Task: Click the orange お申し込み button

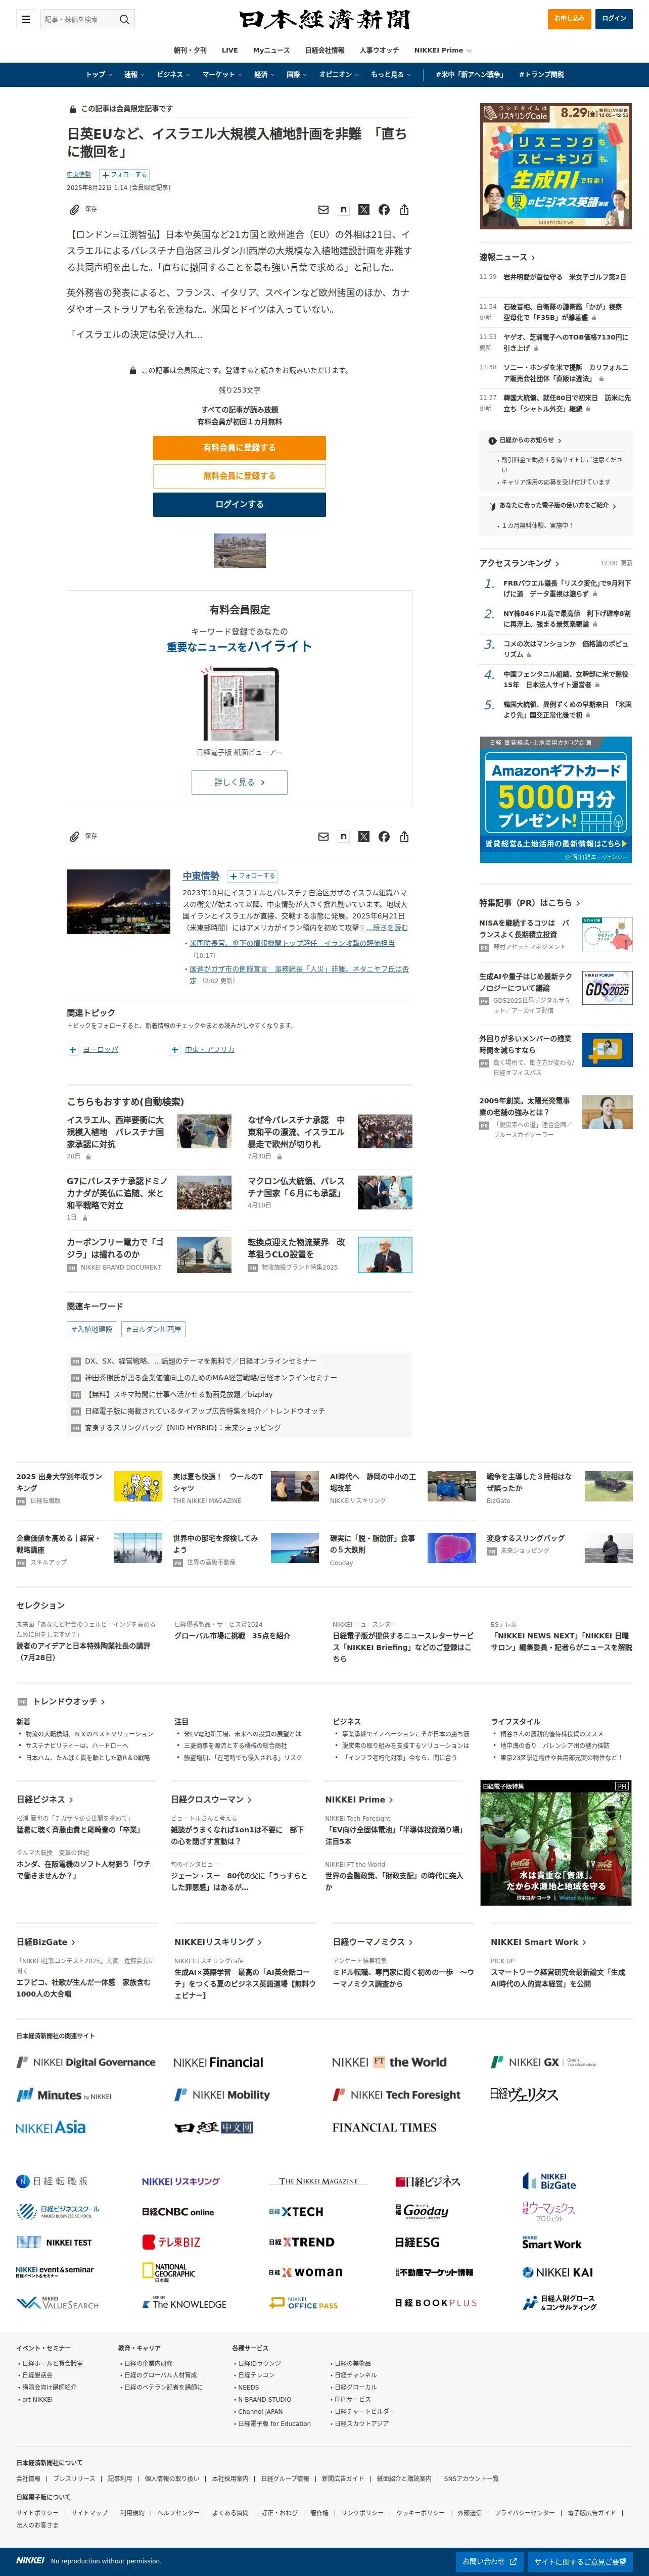Action: click(x=569, y=18)
